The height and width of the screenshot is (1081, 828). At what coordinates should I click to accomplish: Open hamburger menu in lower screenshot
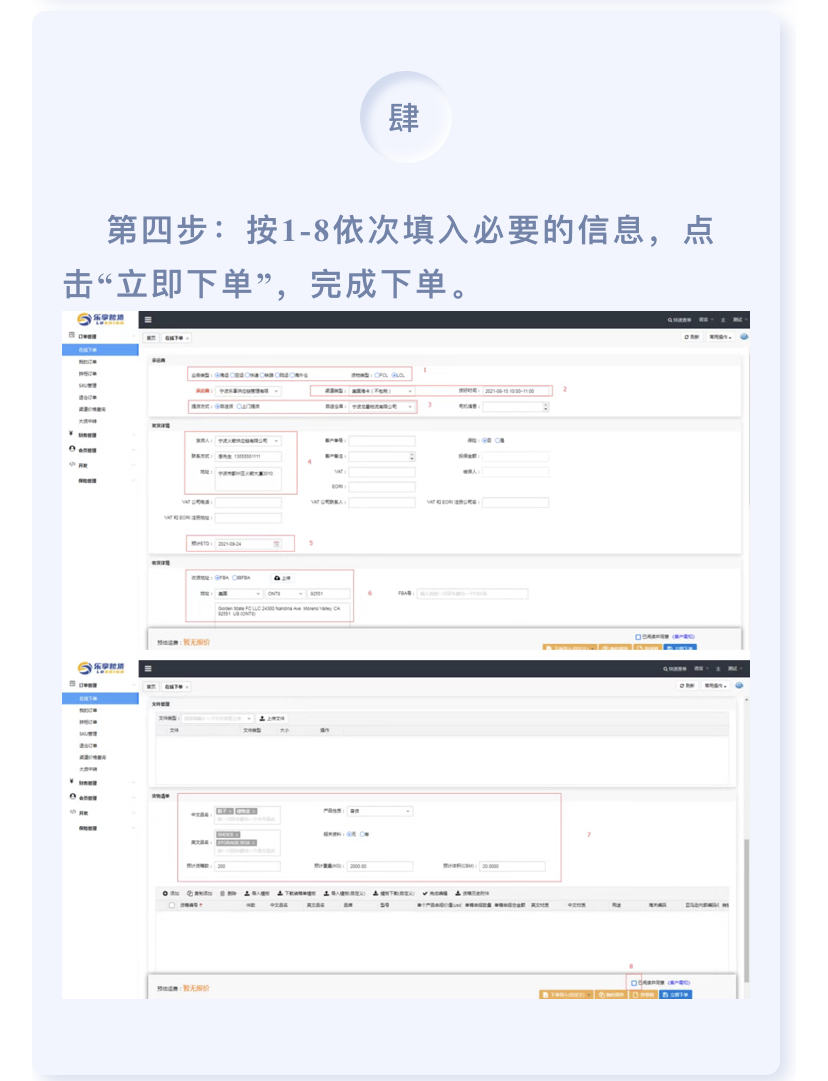148,669
